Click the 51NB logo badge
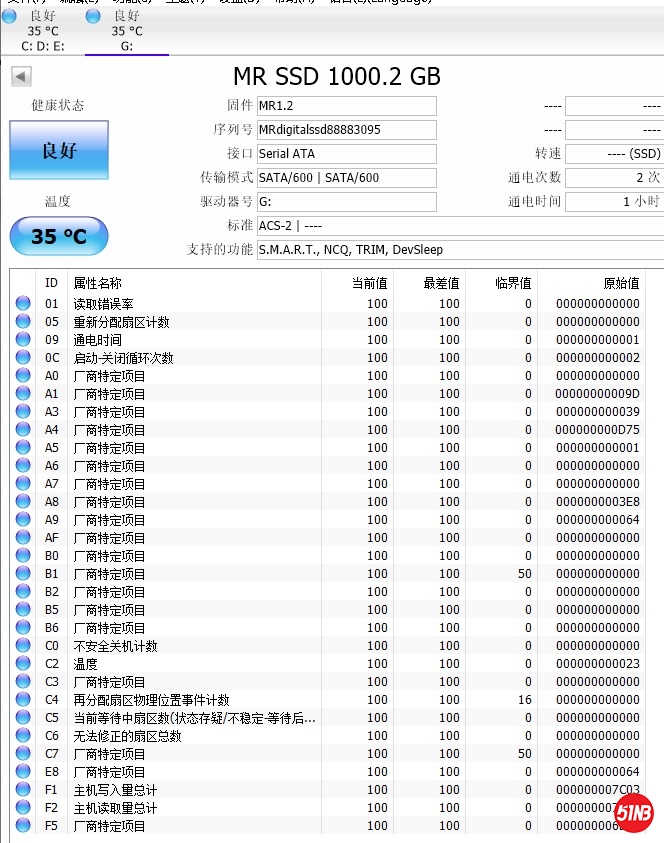Viewport: 664px width, 843px height. tap(633, 811)
